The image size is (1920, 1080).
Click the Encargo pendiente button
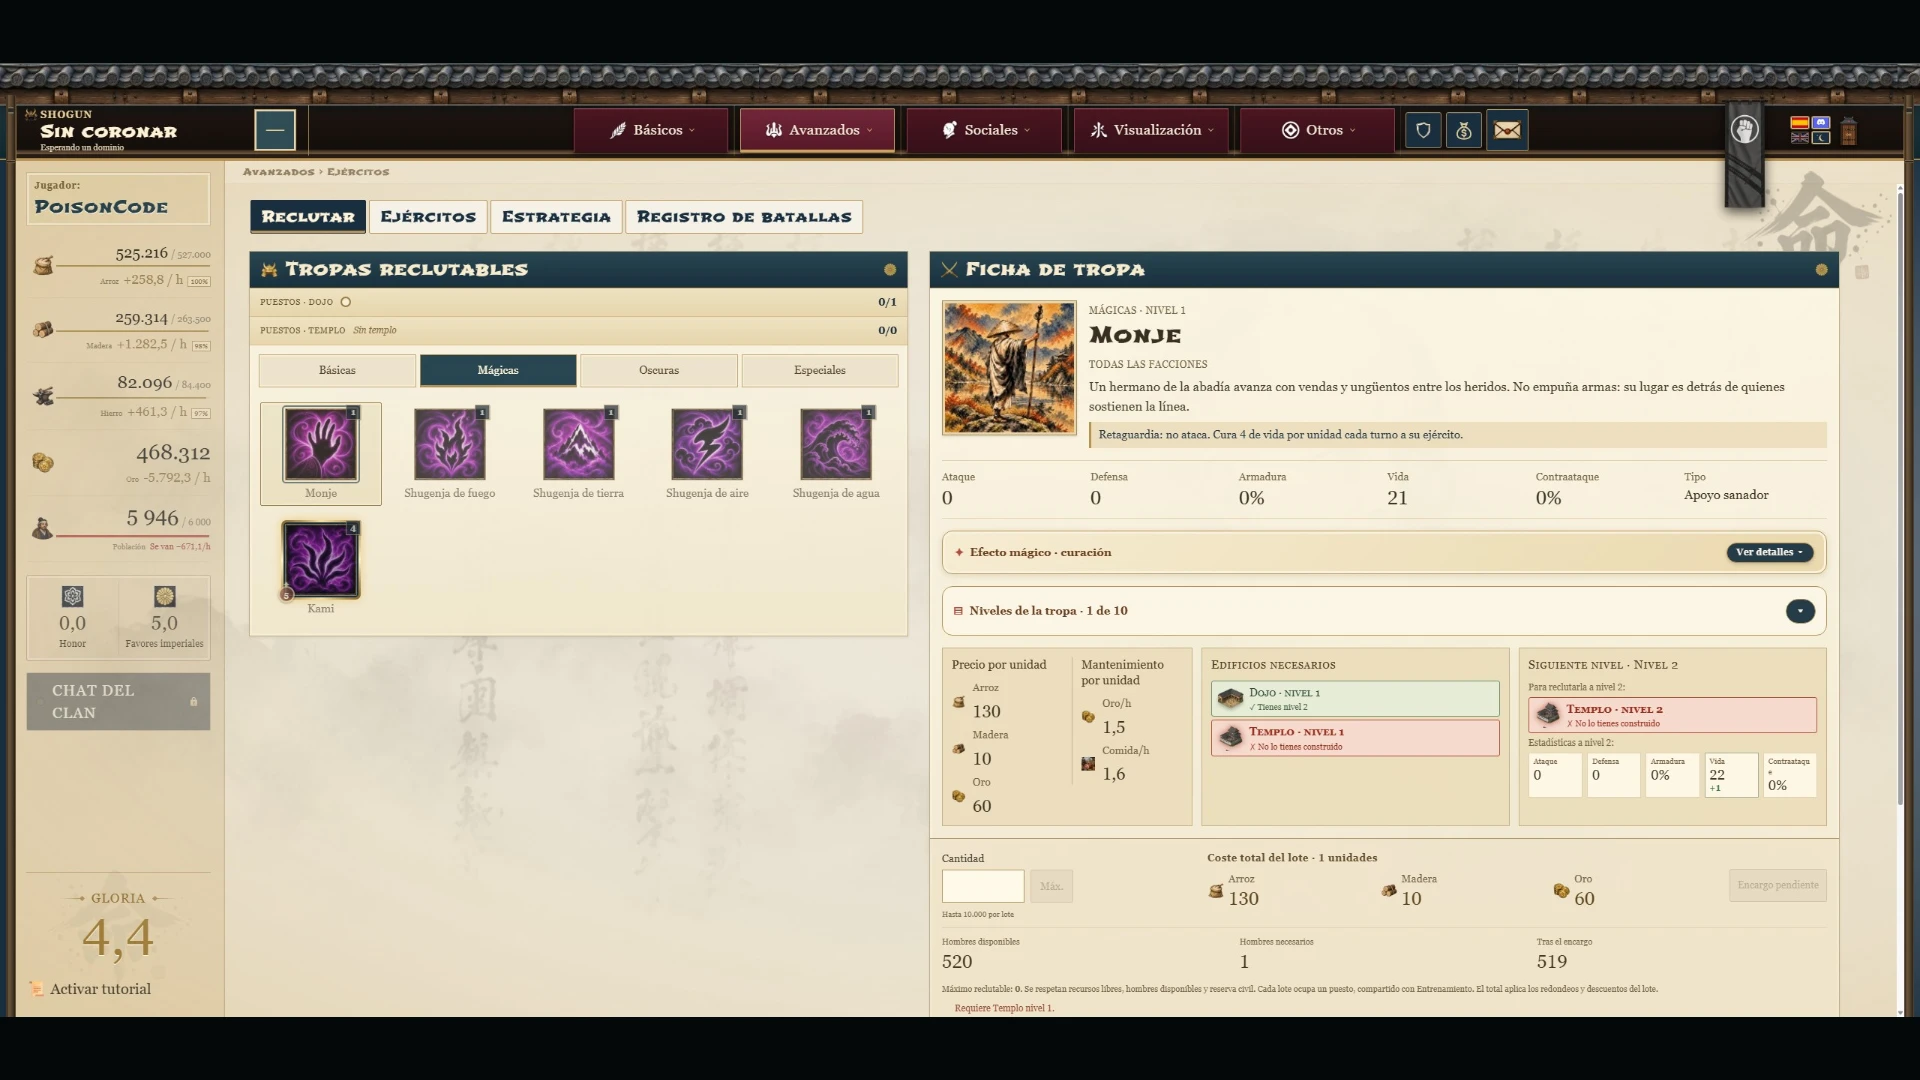coord(1777,885)
